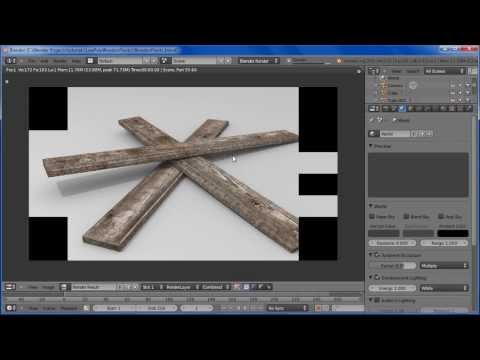The height and width of the screenshot is (360, 480).
Task: Open the All Scenes outliner dropdown
Action: point(444,71)
